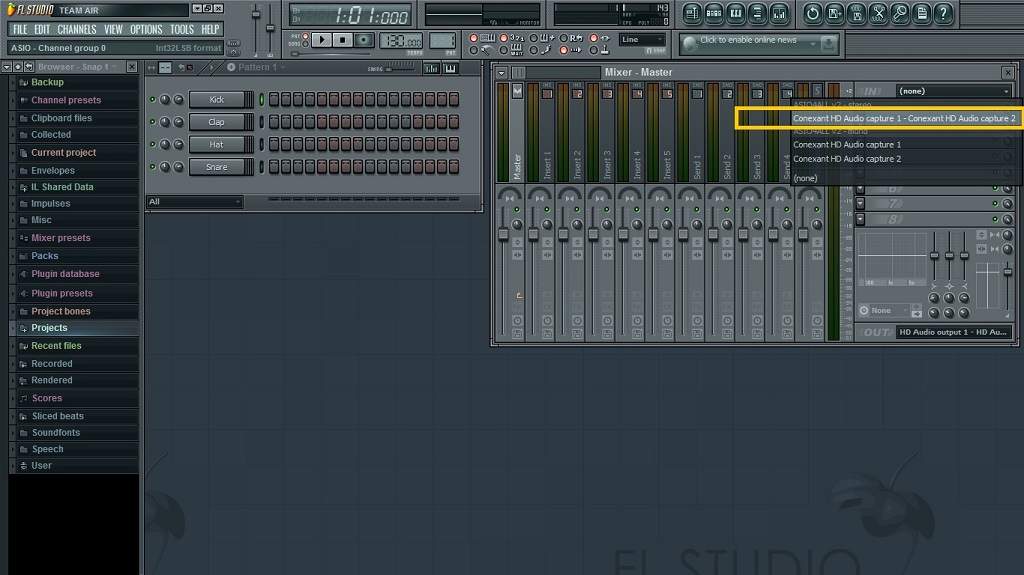The height and width of the screenshot is (575, 1024).
Task: Open the All channel filter dropdown
Action: point(195,202)
